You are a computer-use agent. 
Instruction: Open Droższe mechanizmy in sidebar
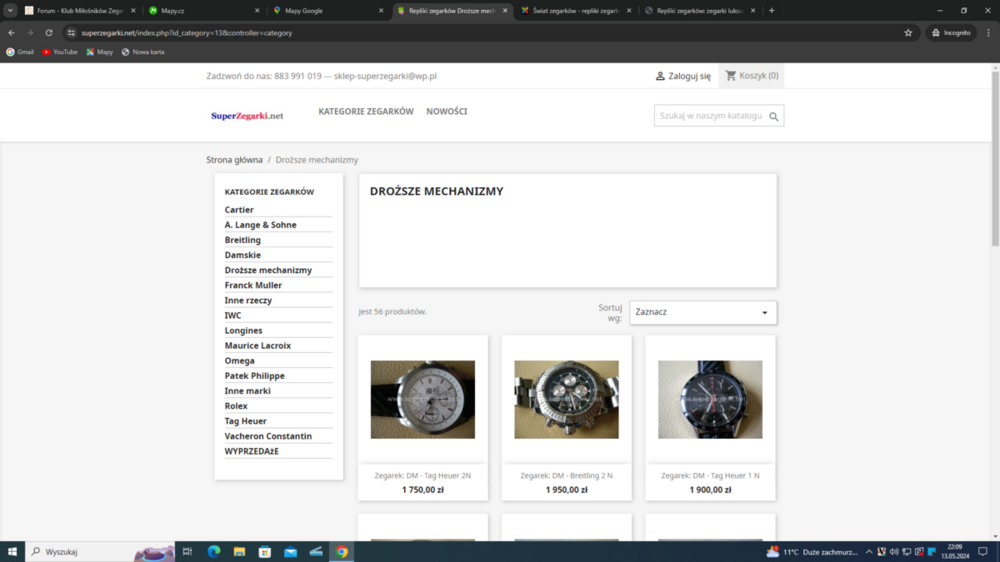tap(268, 270)
